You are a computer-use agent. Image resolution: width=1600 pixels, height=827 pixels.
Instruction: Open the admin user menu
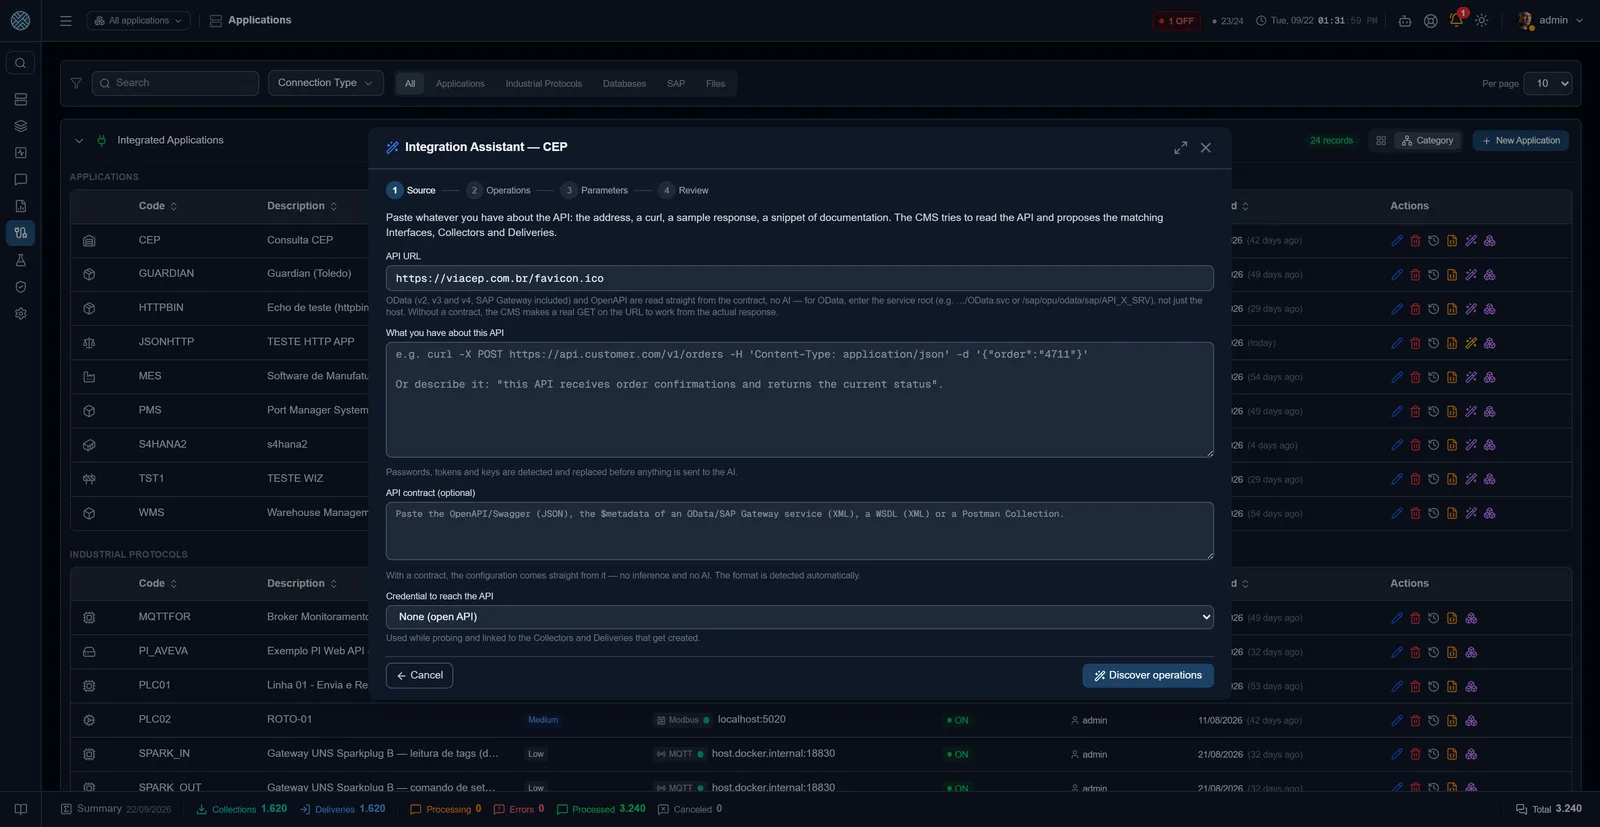(1550, 20)
